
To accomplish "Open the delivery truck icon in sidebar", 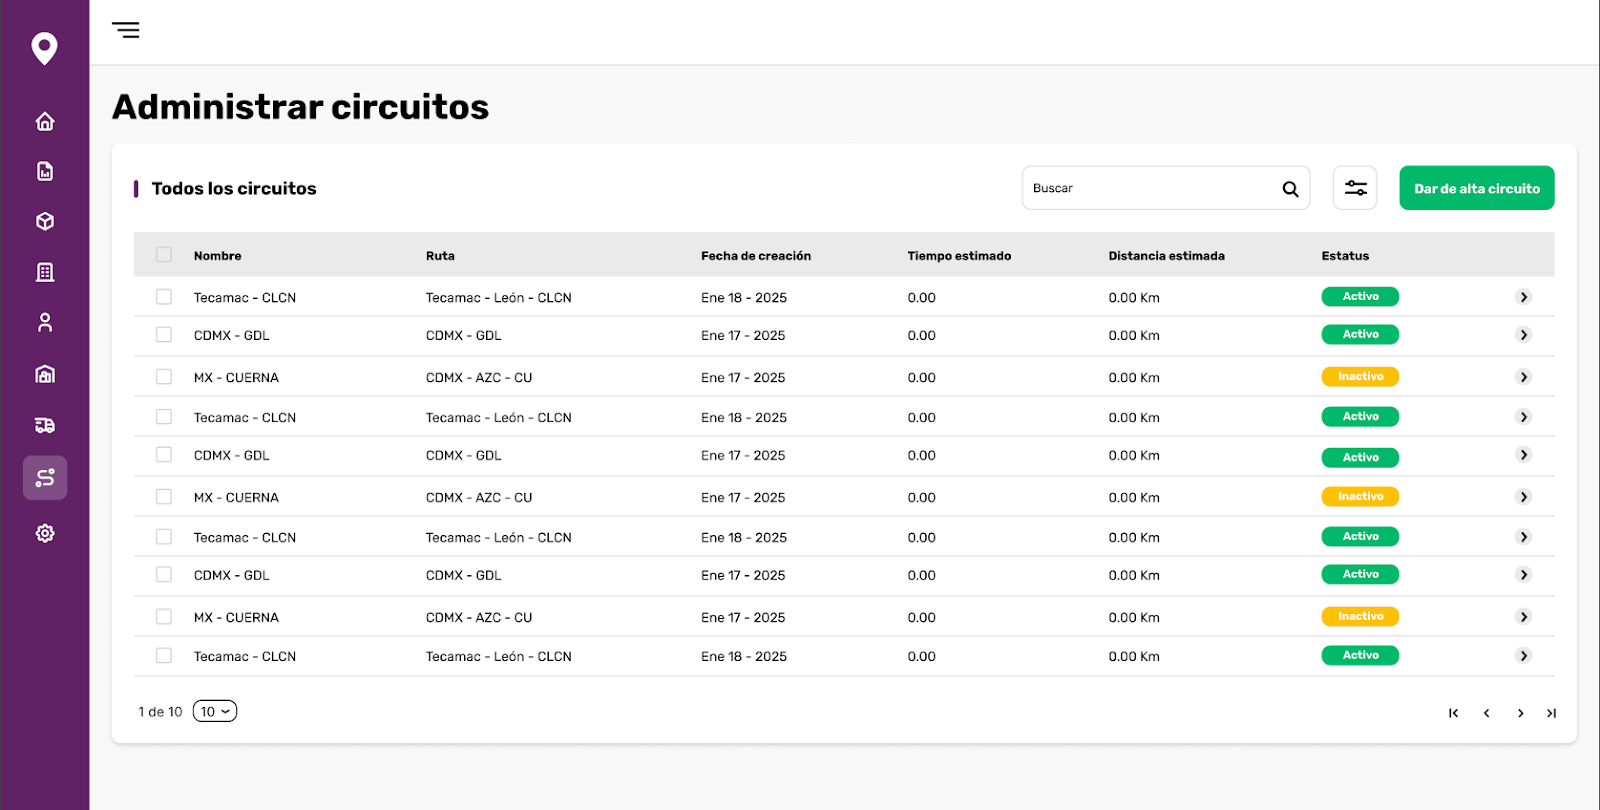I will (x=45, y=425).
